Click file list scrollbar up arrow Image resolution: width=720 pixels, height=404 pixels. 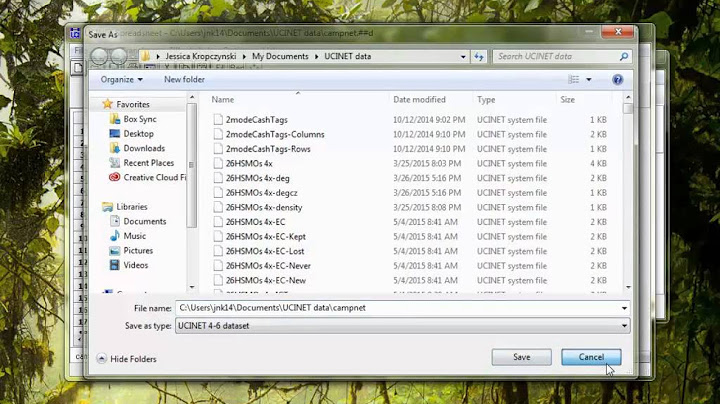[628, 97]
